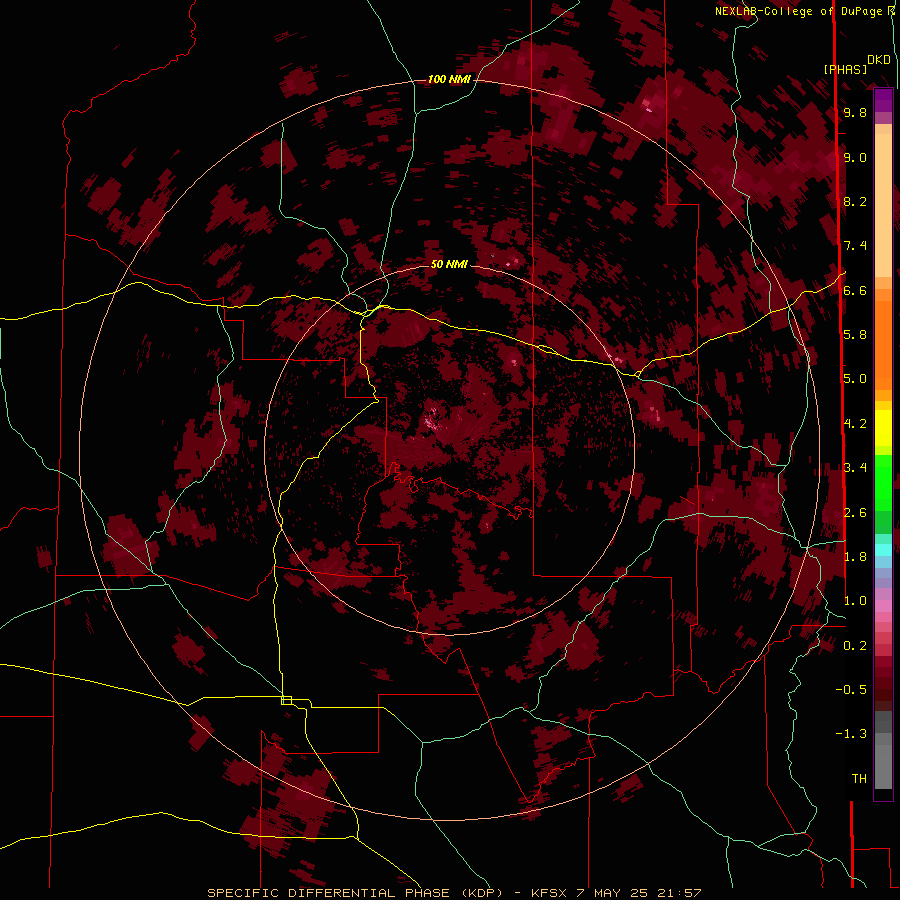
Task: Click the gray segment at the color bar bottom
Action: [x=883, y=762]
